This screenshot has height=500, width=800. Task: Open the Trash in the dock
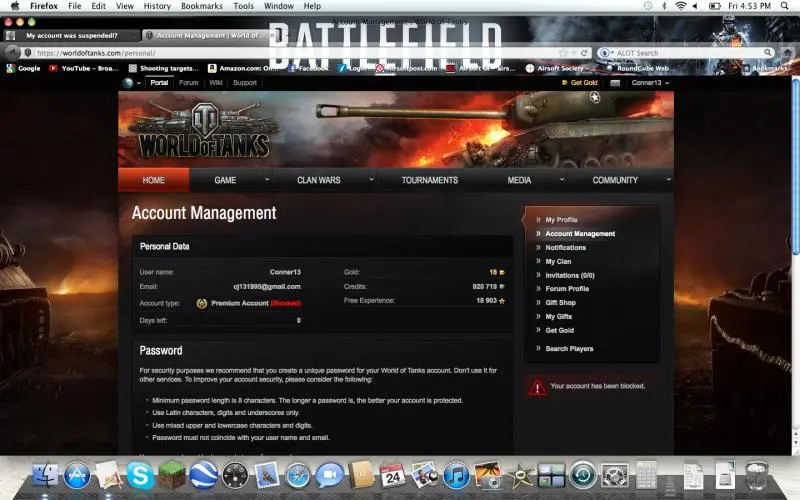(x=756, y=475)
